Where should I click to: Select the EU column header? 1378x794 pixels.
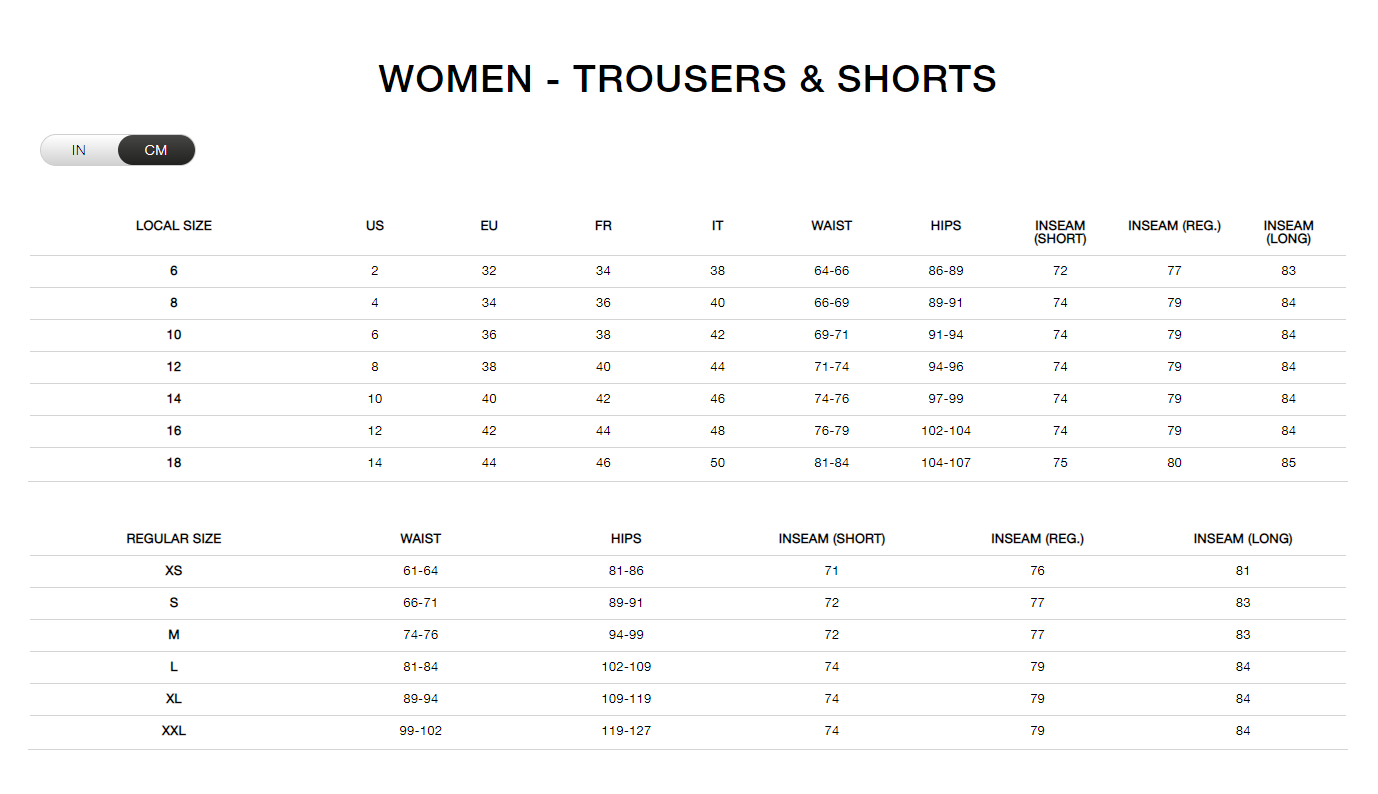[489, 226]
